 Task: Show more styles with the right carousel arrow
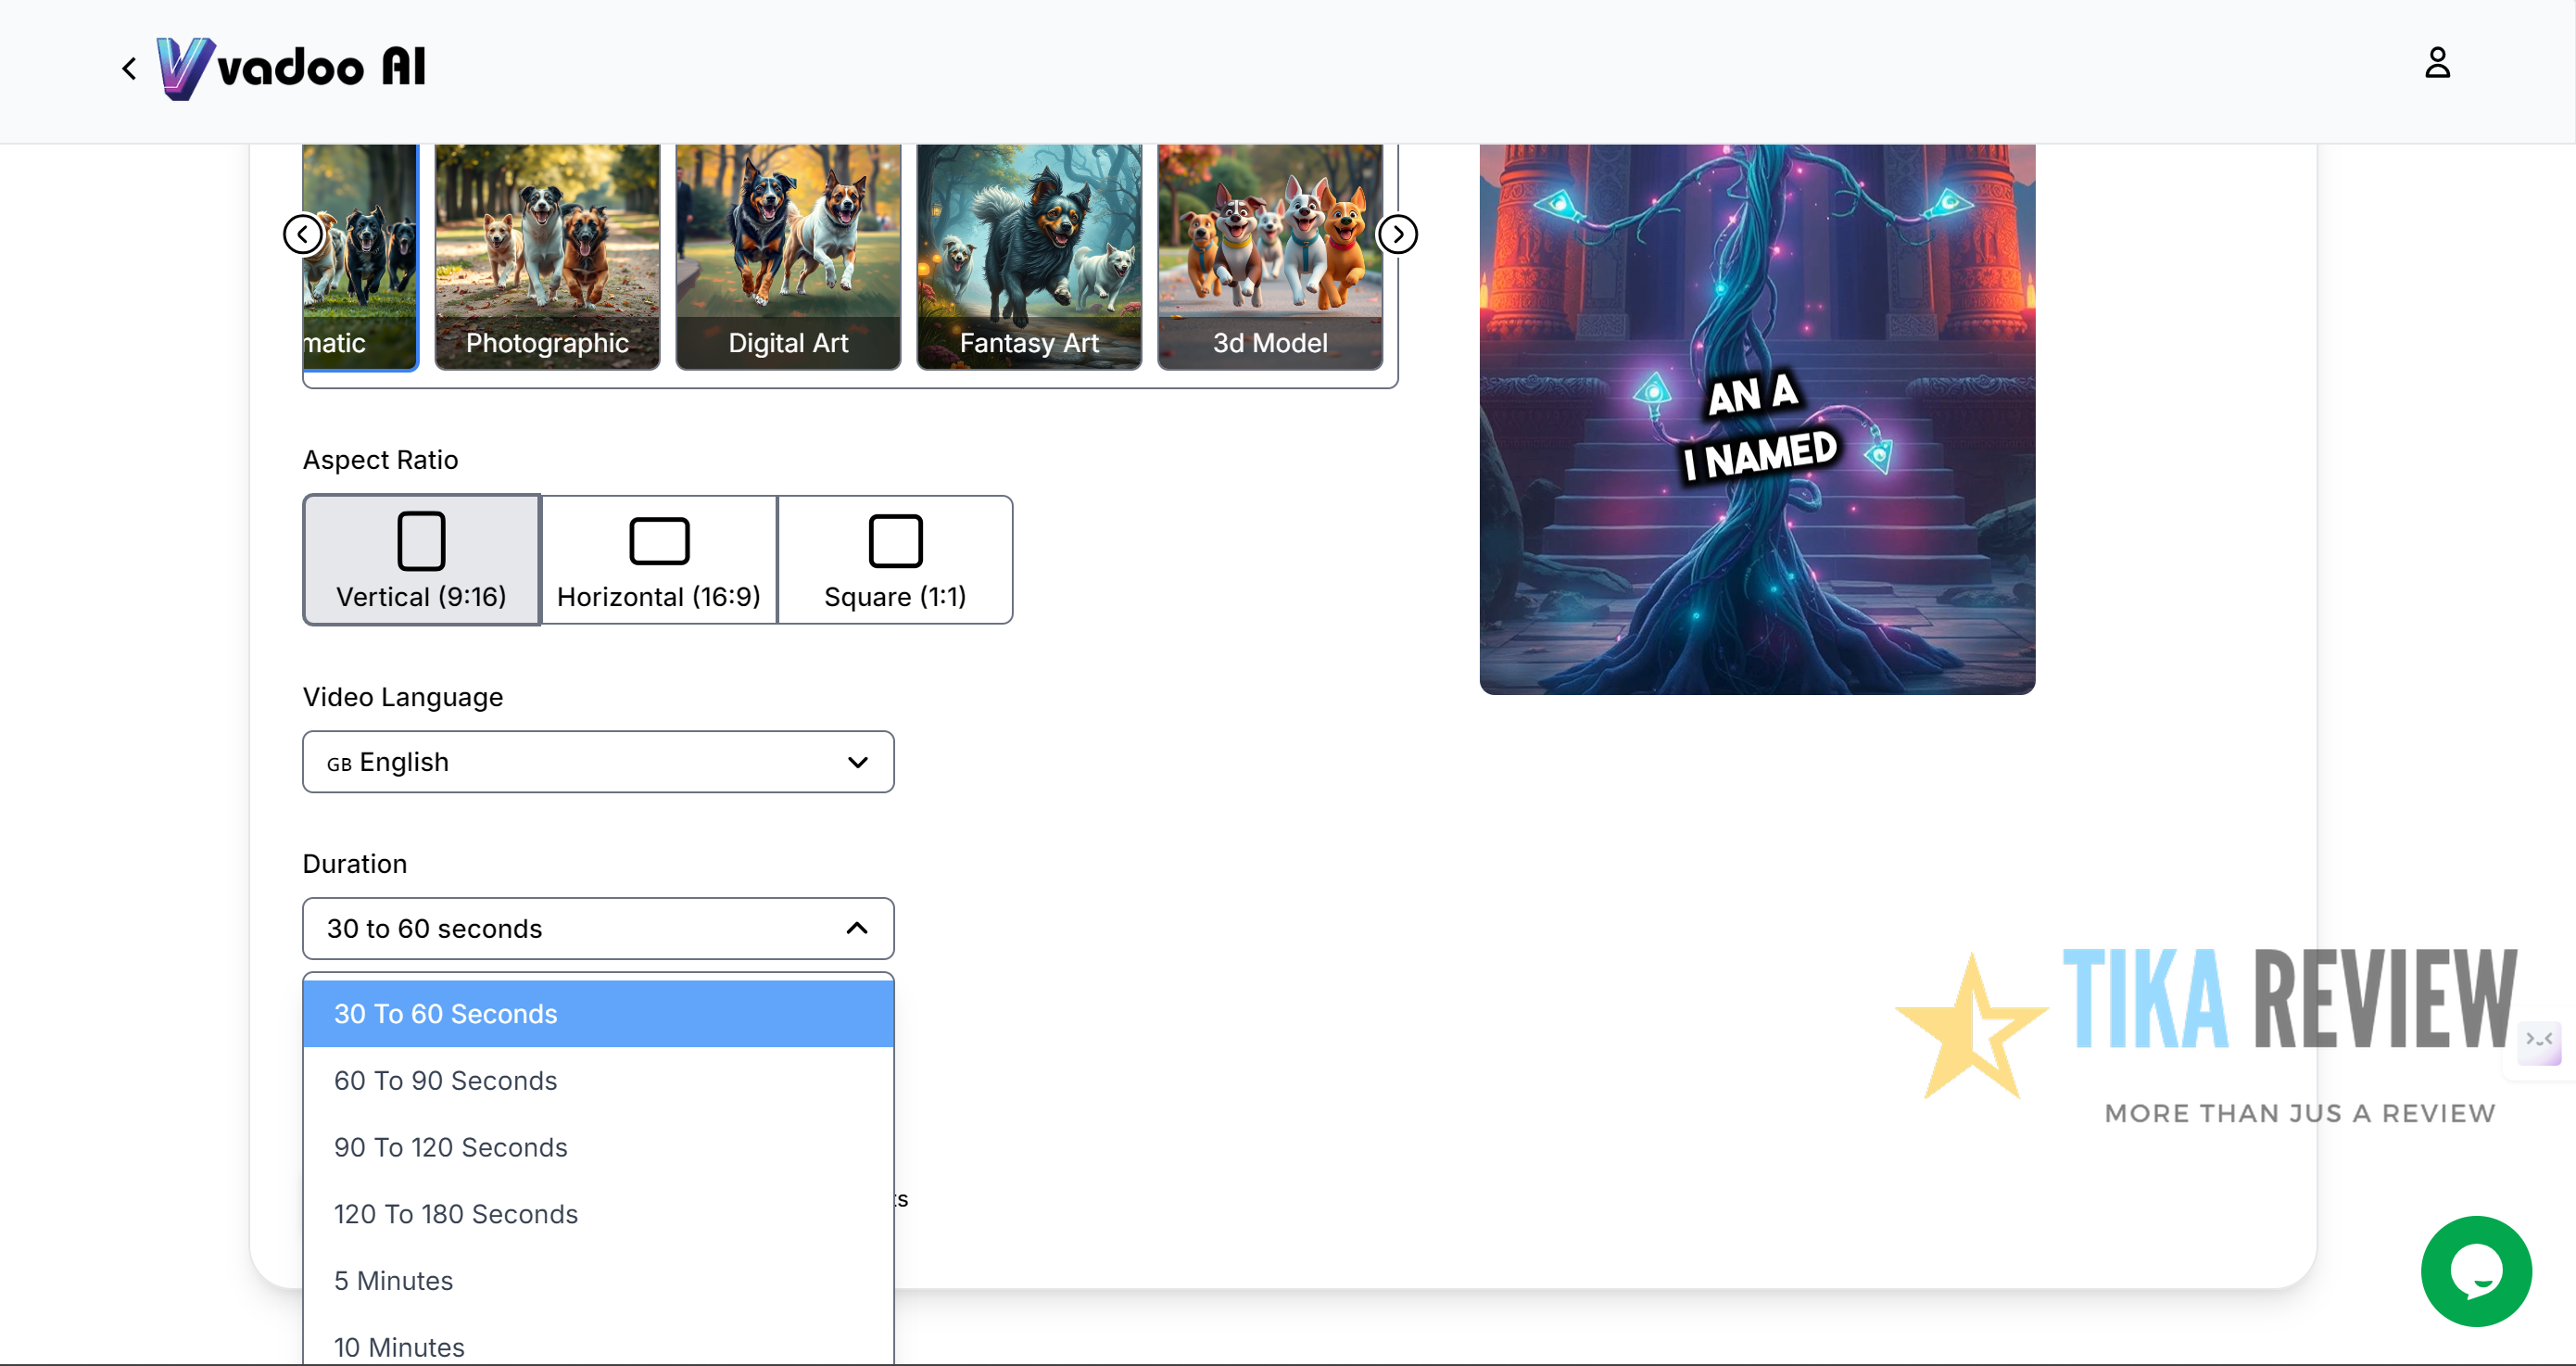pos(1397,234)
